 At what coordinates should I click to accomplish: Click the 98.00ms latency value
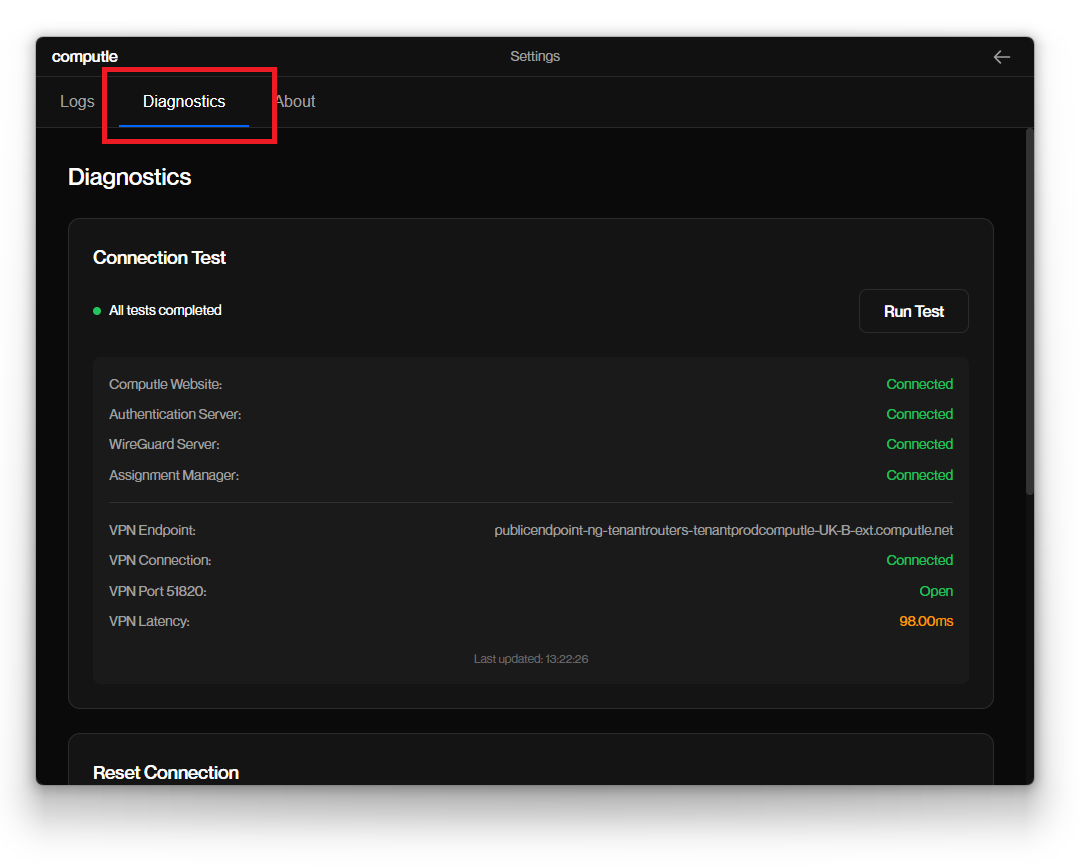pos(925,622)
